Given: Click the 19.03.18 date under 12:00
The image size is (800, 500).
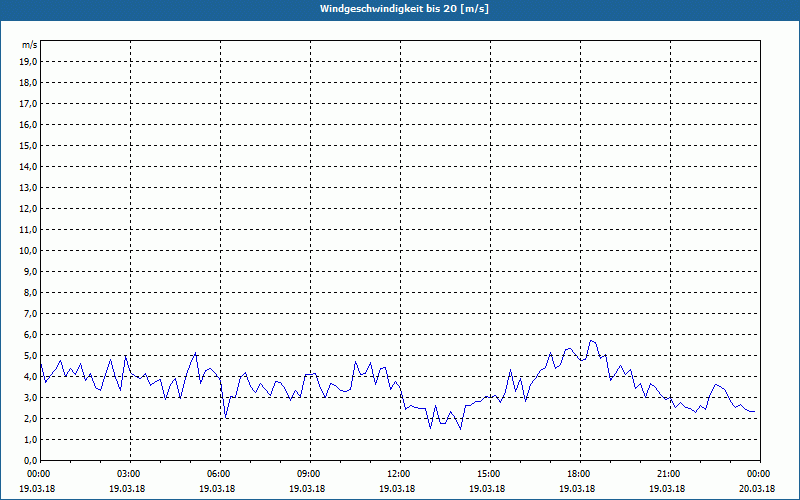Looking at the screenshot, I should click(x=397, y=488).
